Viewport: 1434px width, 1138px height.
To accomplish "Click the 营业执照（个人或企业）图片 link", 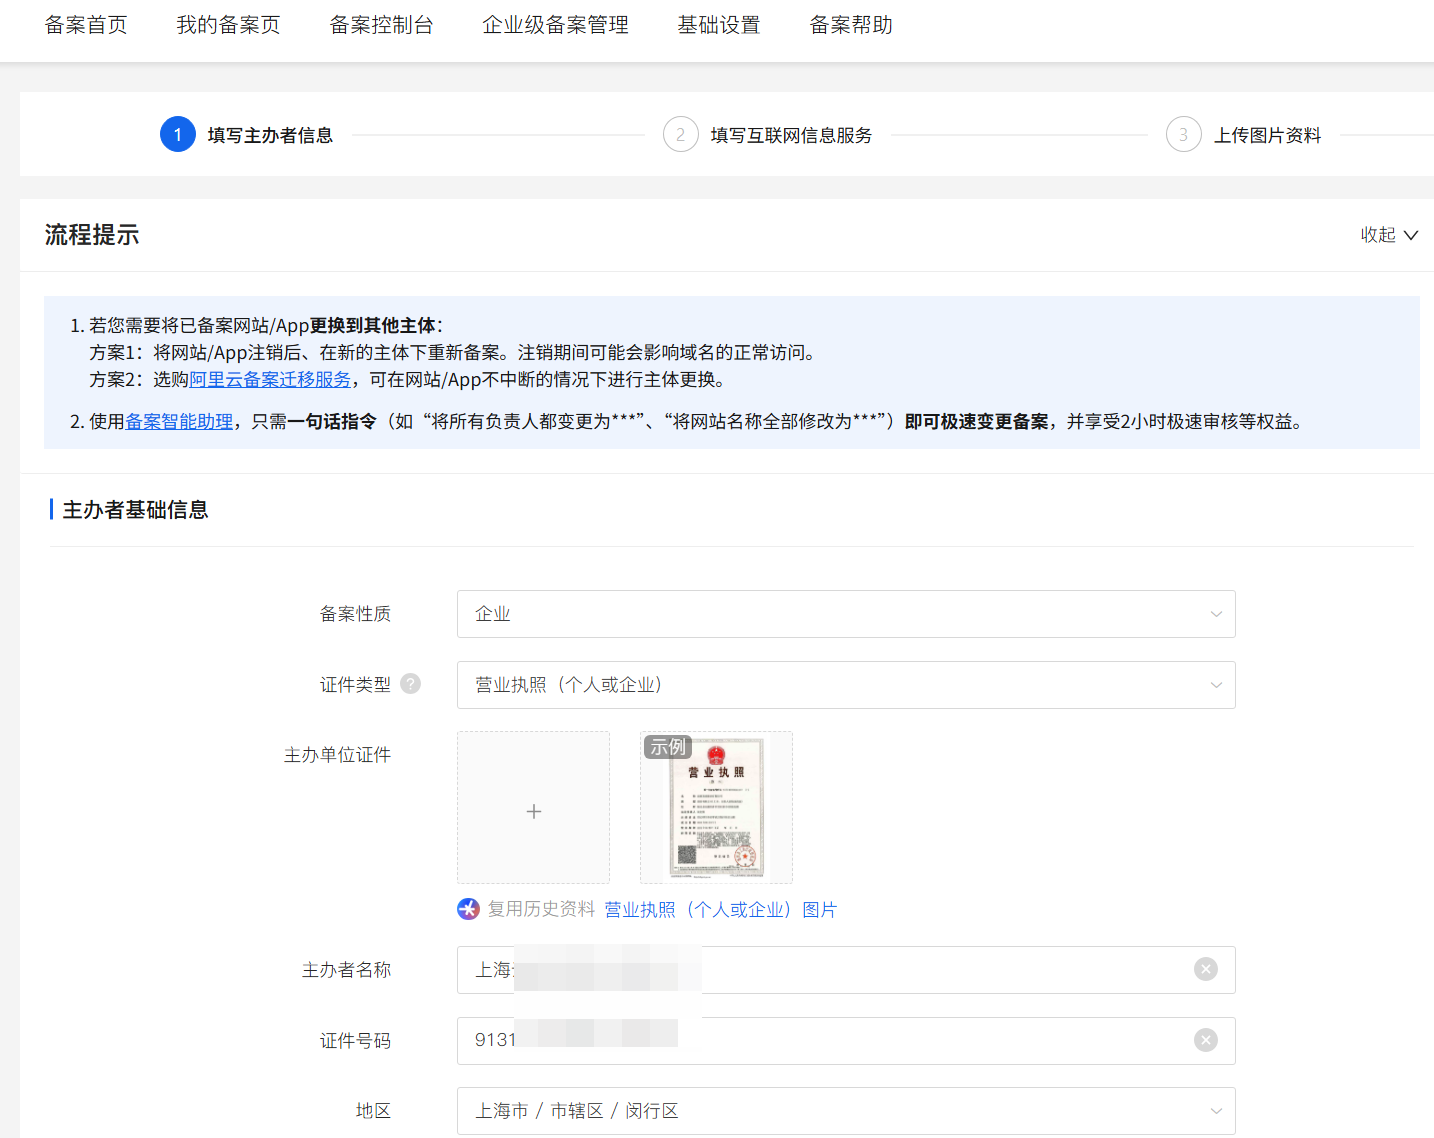I will 721,909.
